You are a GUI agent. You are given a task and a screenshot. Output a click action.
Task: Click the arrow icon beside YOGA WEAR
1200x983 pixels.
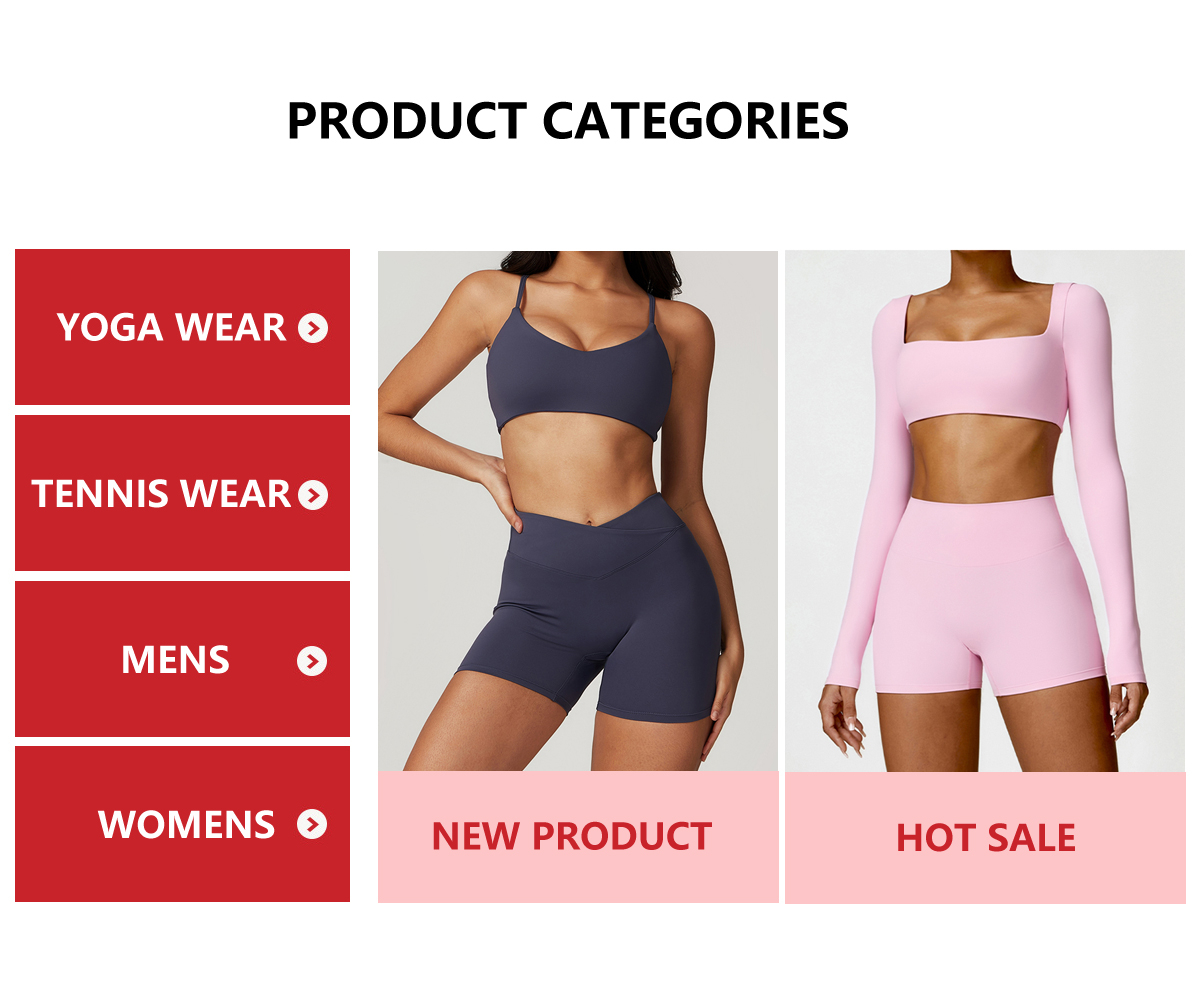coord(313,328)
